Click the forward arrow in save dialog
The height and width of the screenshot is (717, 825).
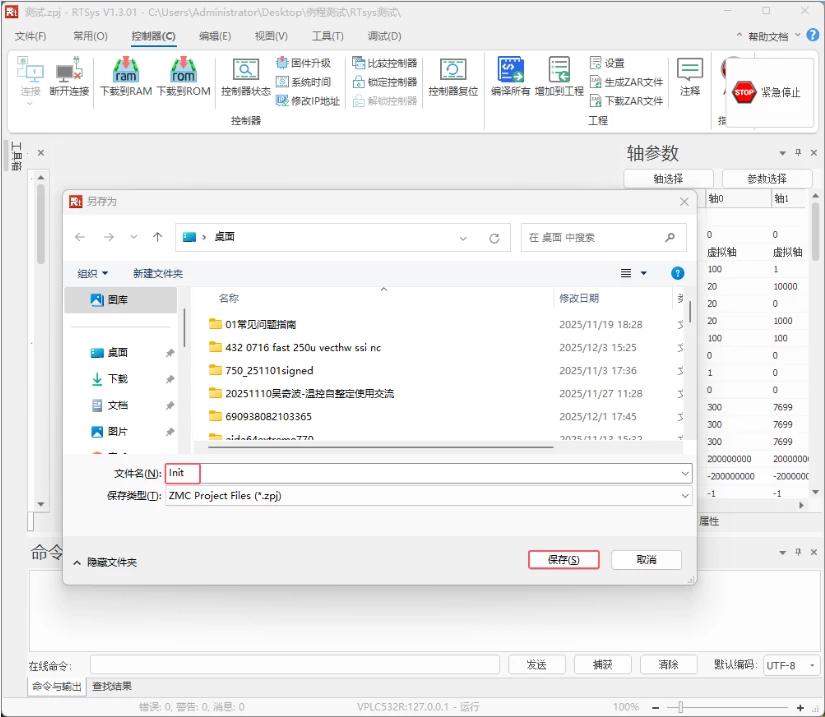[x=109, y=237]
